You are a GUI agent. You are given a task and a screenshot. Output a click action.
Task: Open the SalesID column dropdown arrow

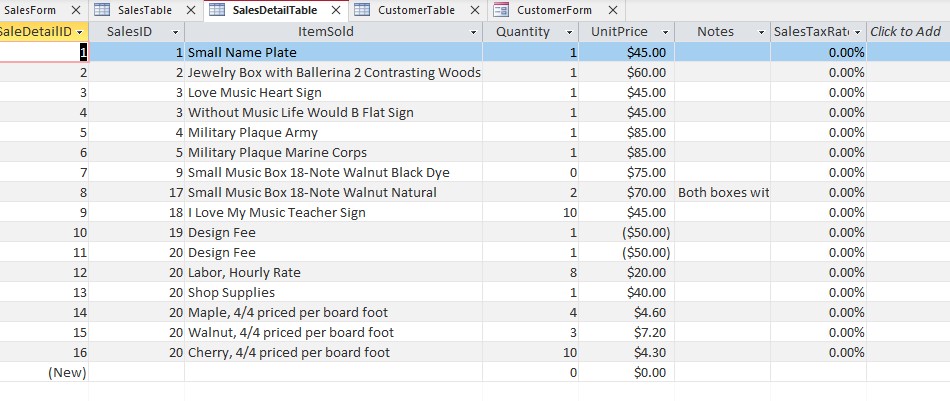pyautogui.click(x=176, y=32)
